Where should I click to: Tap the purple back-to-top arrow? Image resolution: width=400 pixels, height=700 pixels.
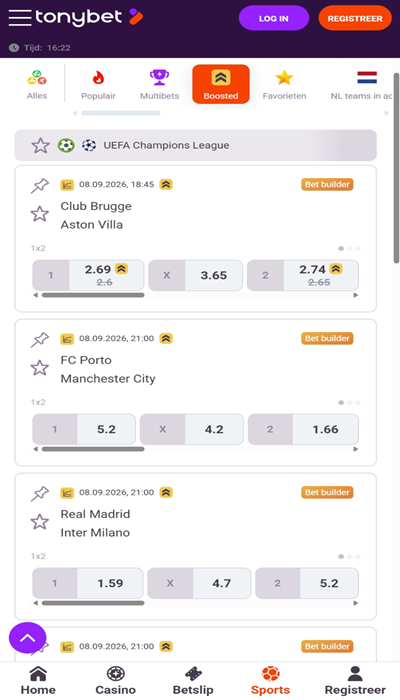coord(28,638)
